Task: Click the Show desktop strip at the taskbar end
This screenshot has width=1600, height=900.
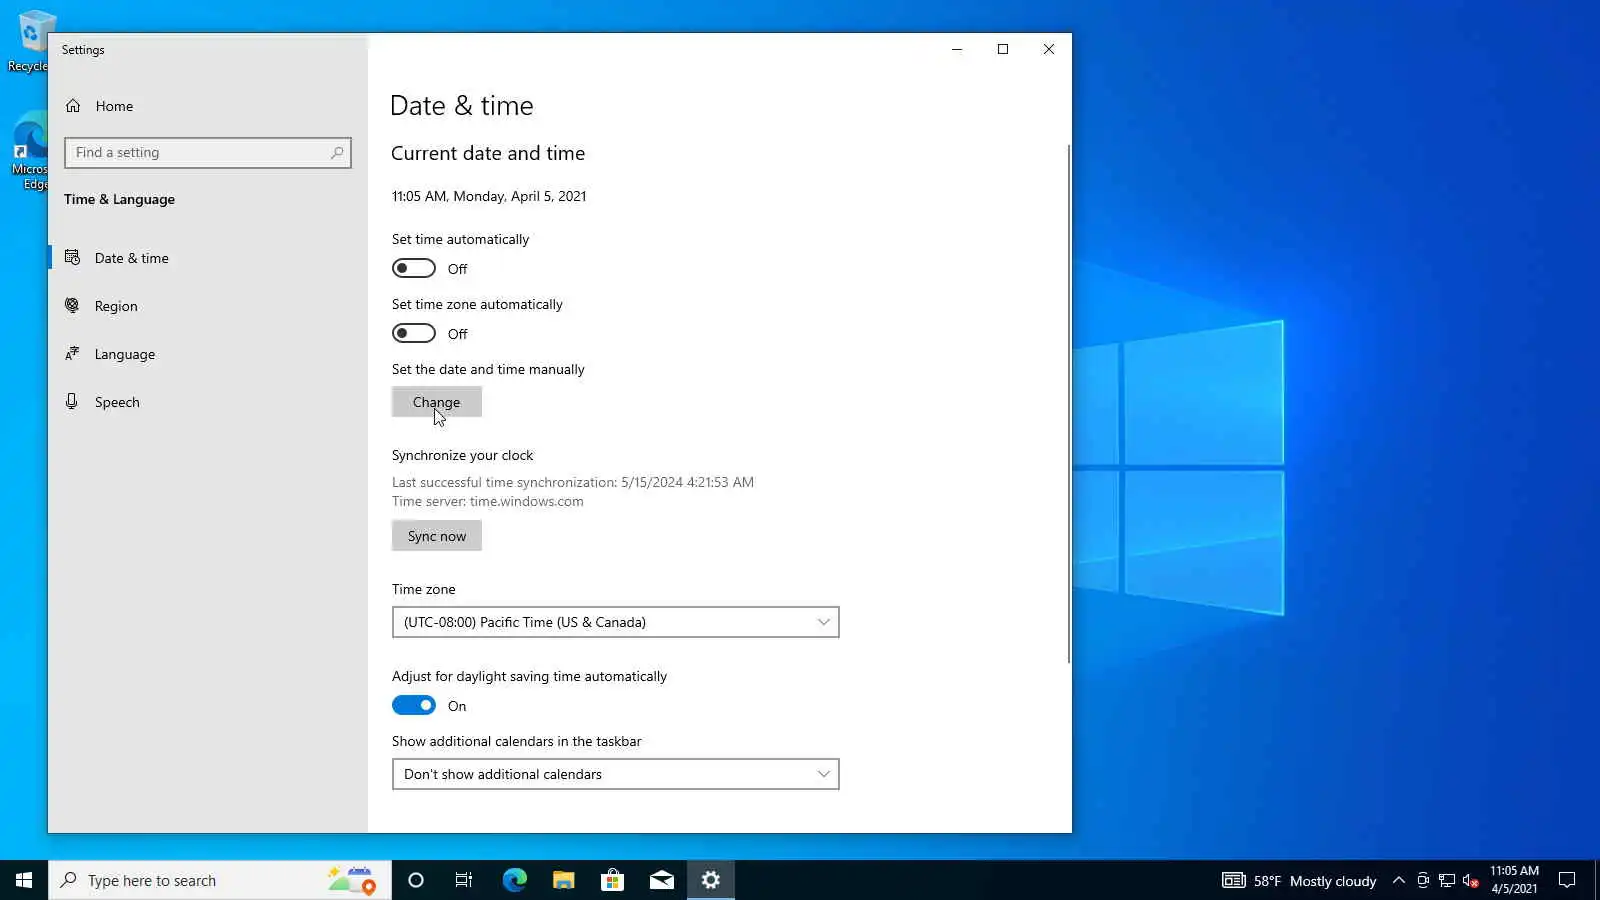Action: (x=1597, y=880)
